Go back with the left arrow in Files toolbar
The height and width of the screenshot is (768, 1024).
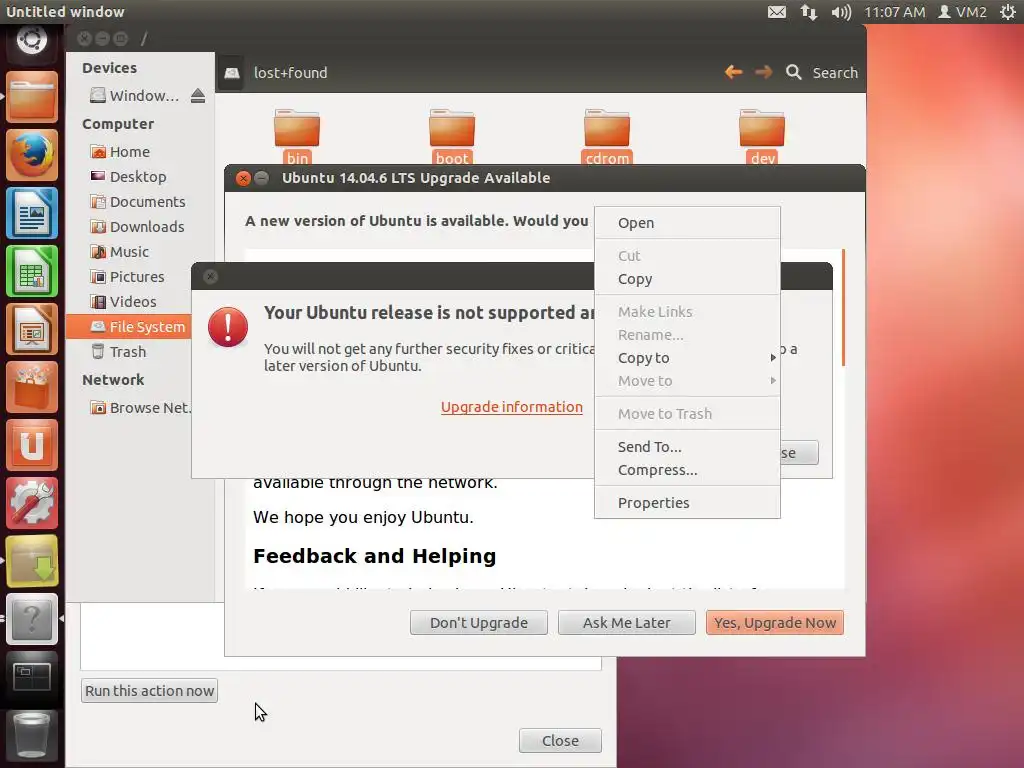pos(733,72)
